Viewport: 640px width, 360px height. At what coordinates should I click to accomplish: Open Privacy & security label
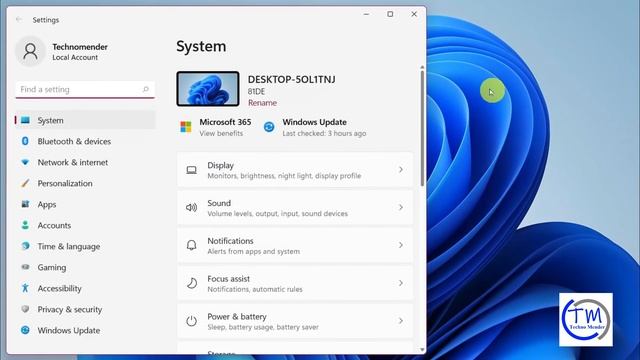pos(70,309)
